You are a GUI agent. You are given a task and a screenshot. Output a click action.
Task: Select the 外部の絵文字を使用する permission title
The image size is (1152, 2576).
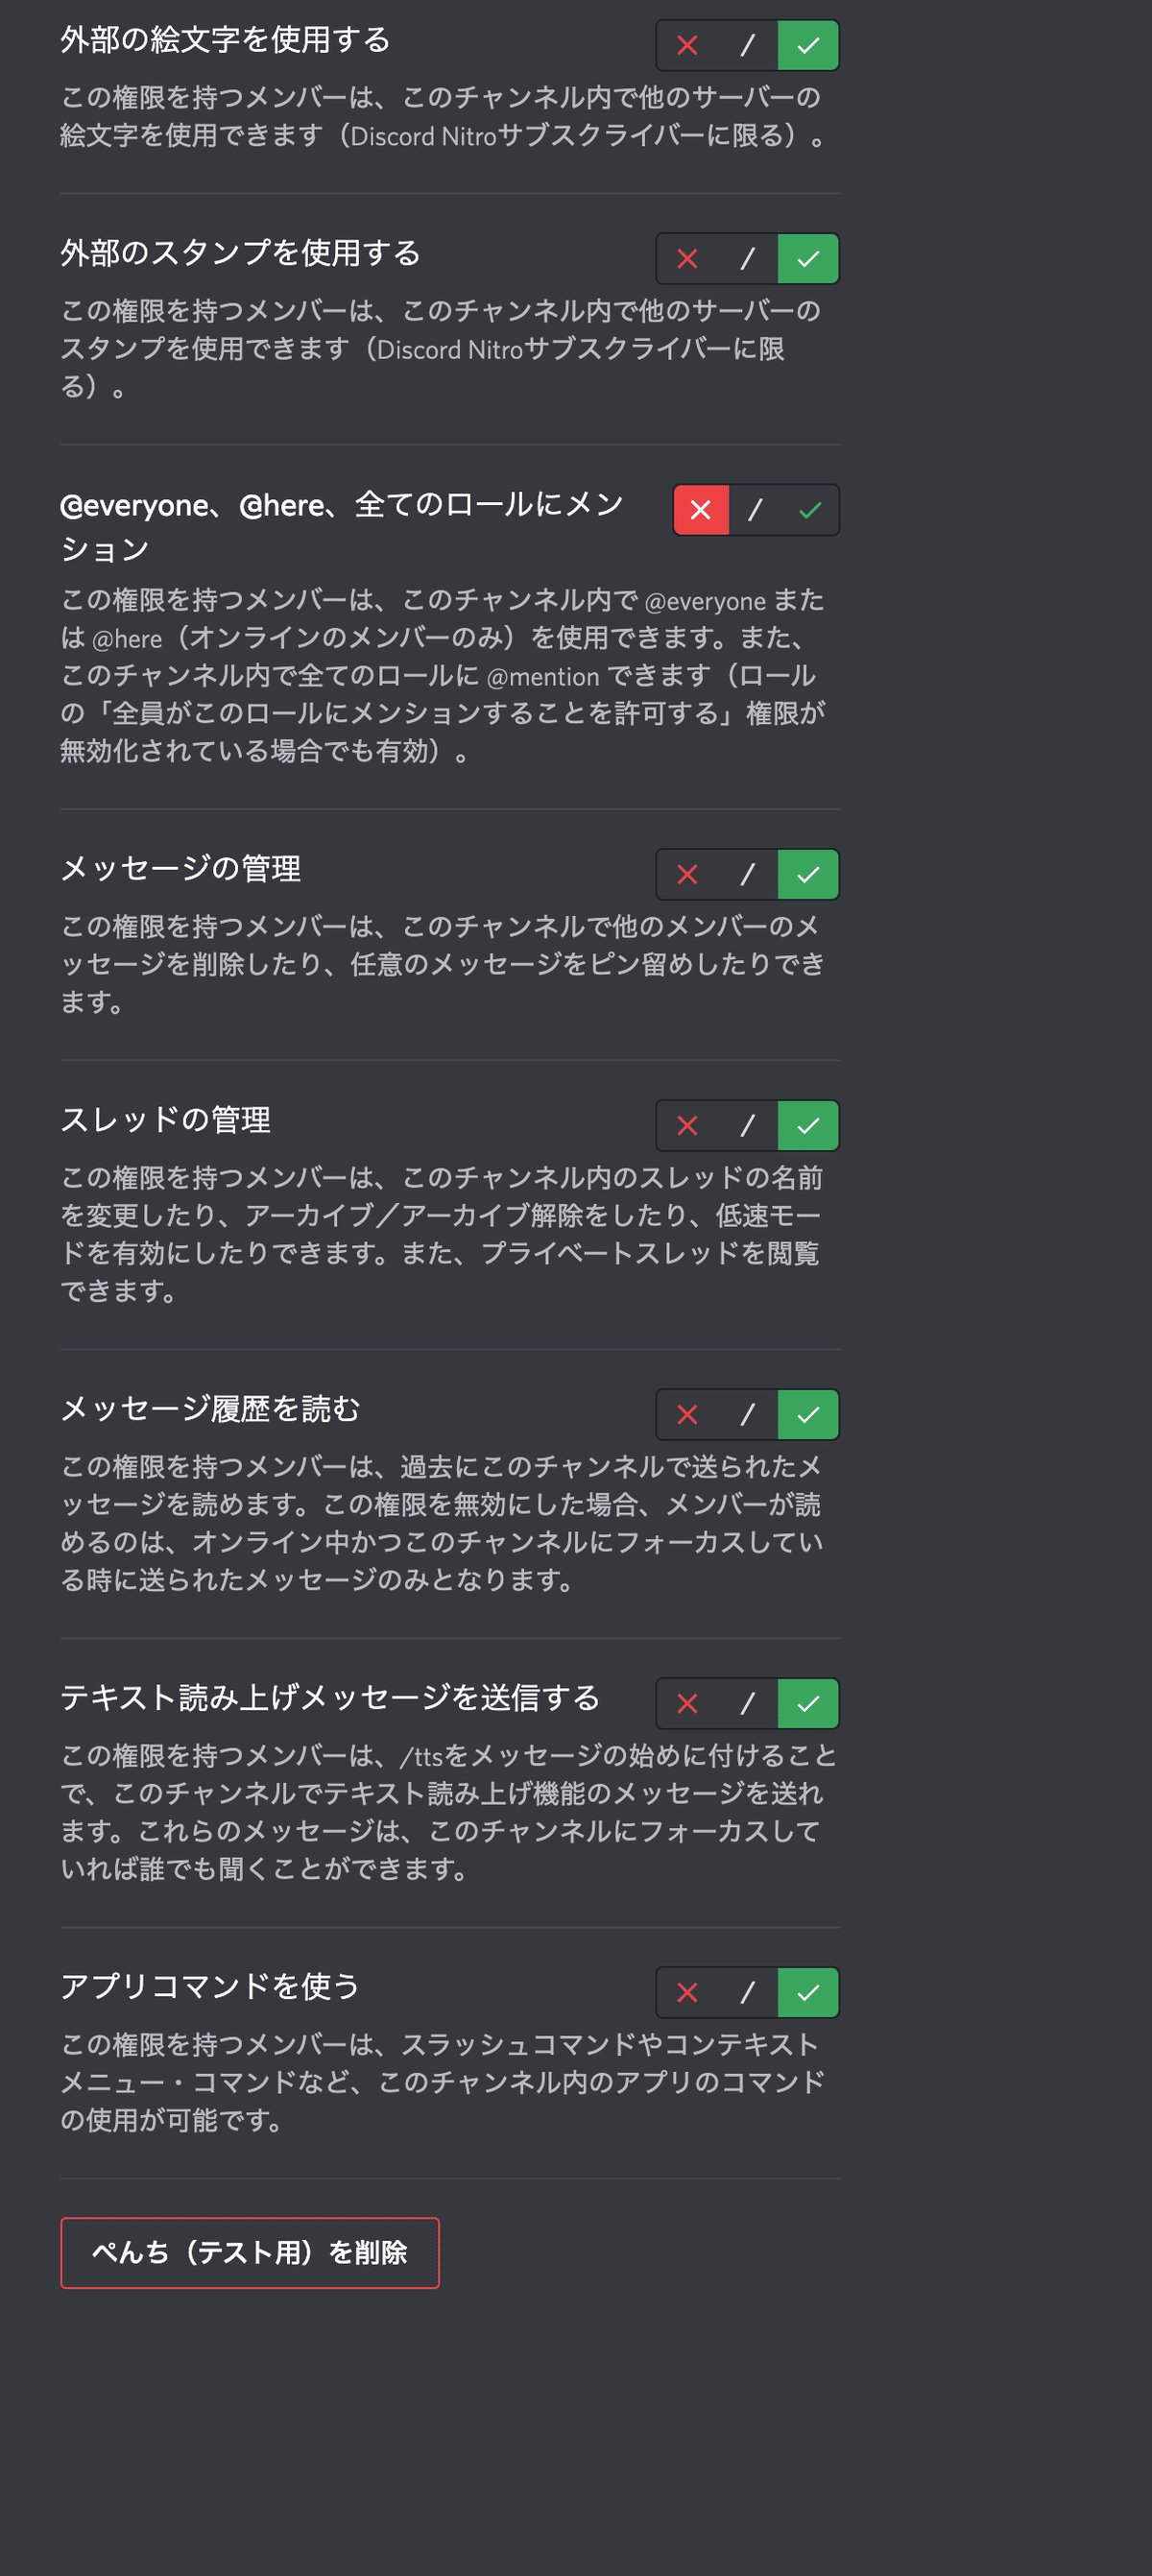[x=225, y=42]
